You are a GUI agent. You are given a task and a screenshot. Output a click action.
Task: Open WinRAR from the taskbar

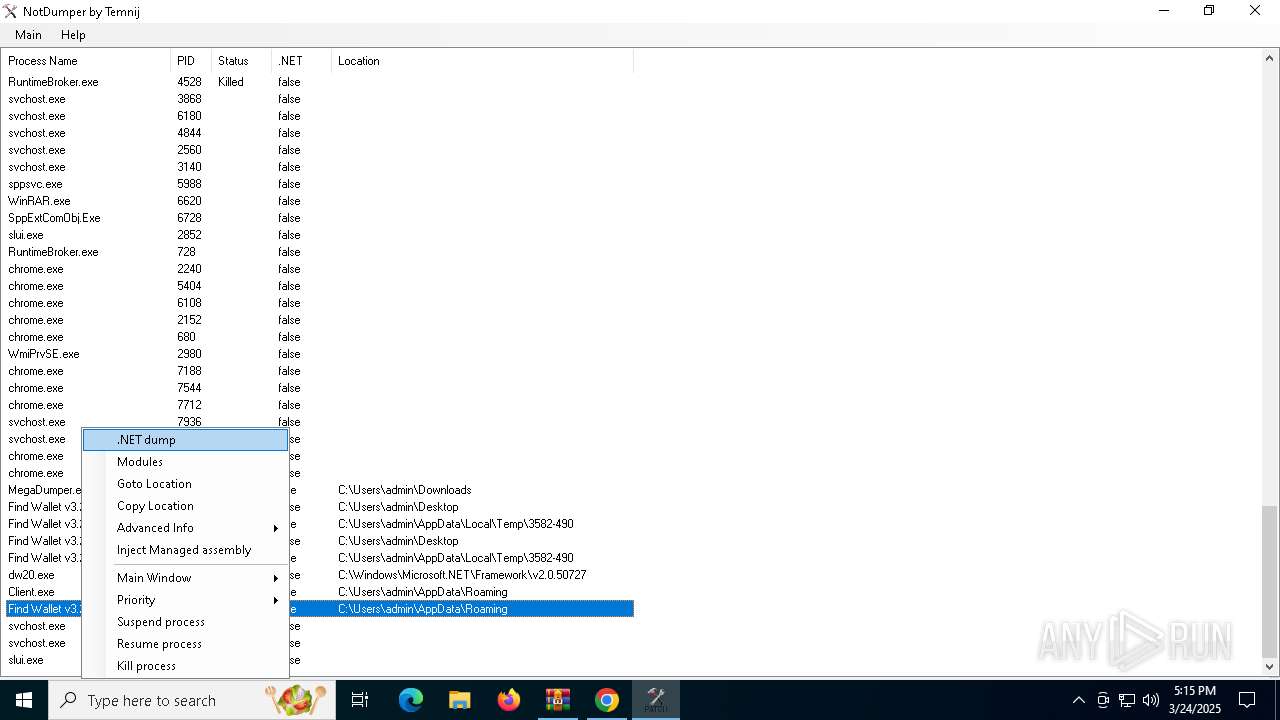point(557,700)
